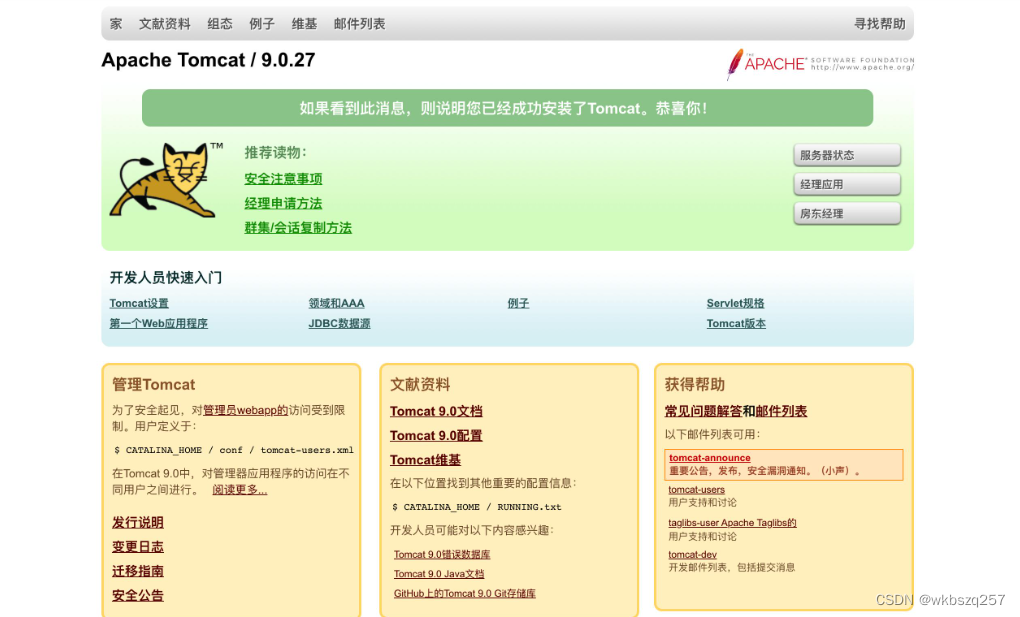Open the 常见问题解答和邮件列表 link

coord(736,411)
